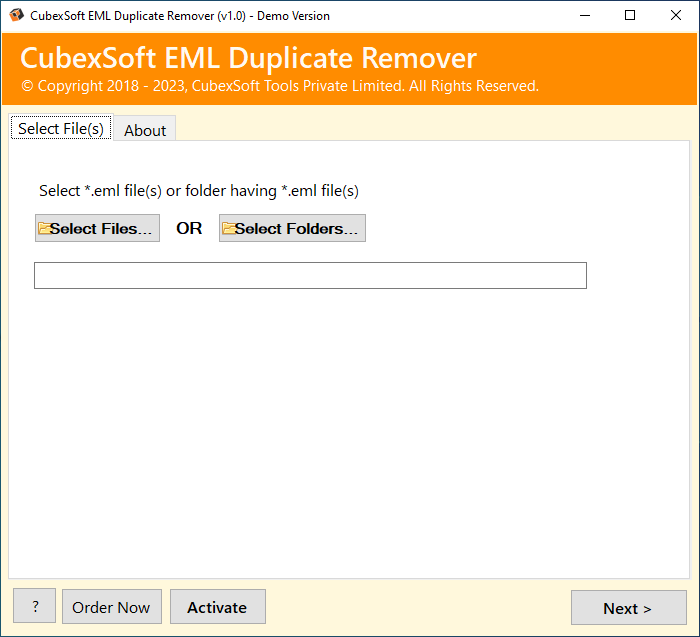Click the OR label between the buttons
700x637 pixels.
tap(189, 228)
